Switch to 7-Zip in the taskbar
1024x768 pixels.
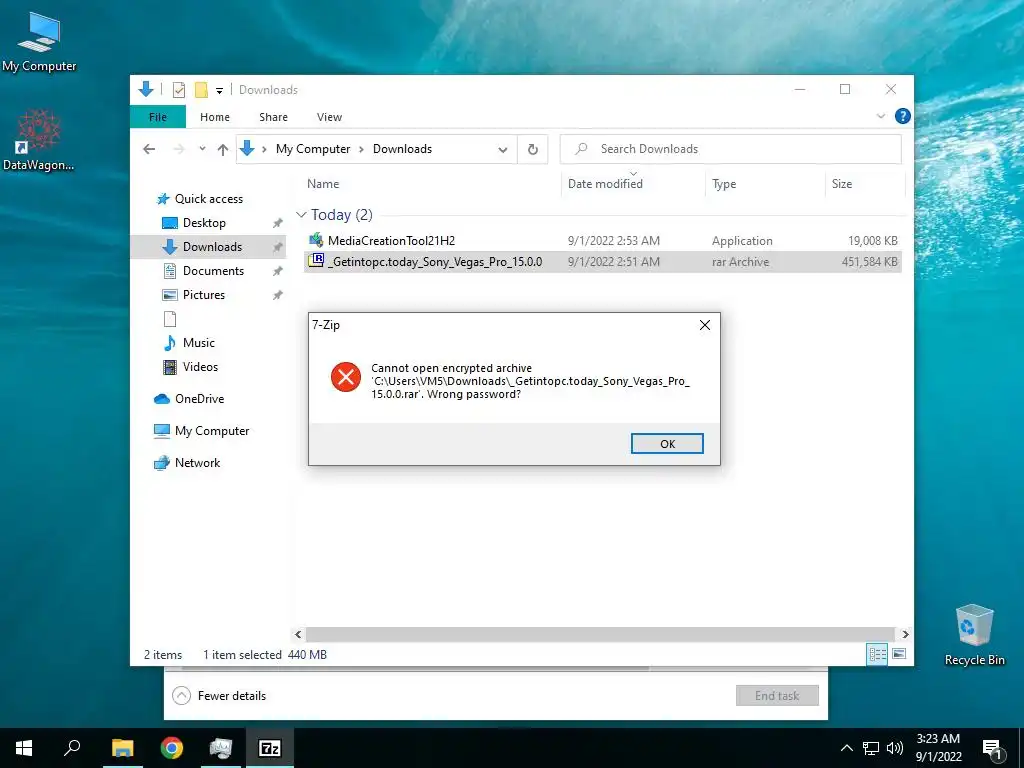coord(270,748)
